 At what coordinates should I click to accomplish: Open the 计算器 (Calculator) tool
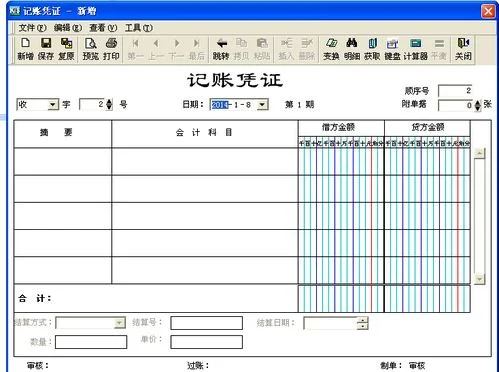tap(416, 49)
